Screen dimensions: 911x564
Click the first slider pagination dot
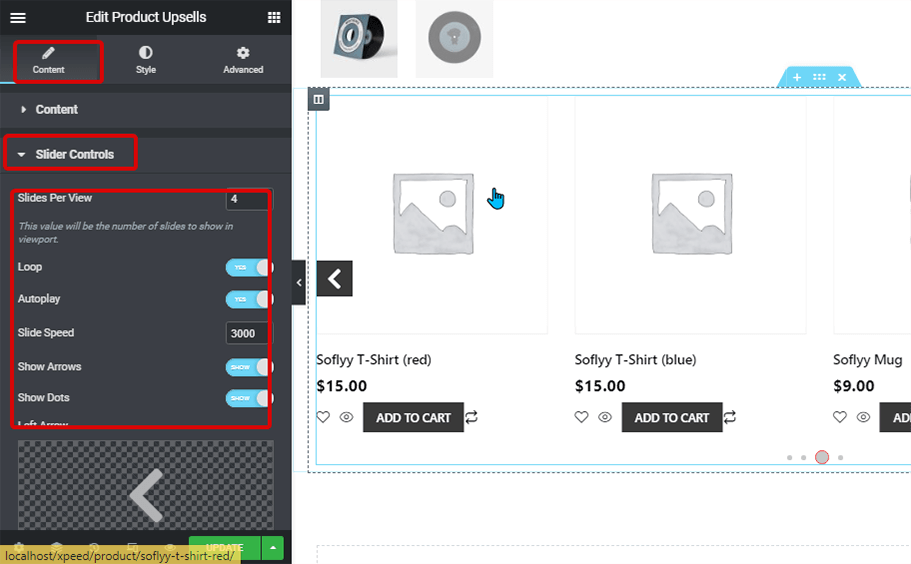[790, 458]
